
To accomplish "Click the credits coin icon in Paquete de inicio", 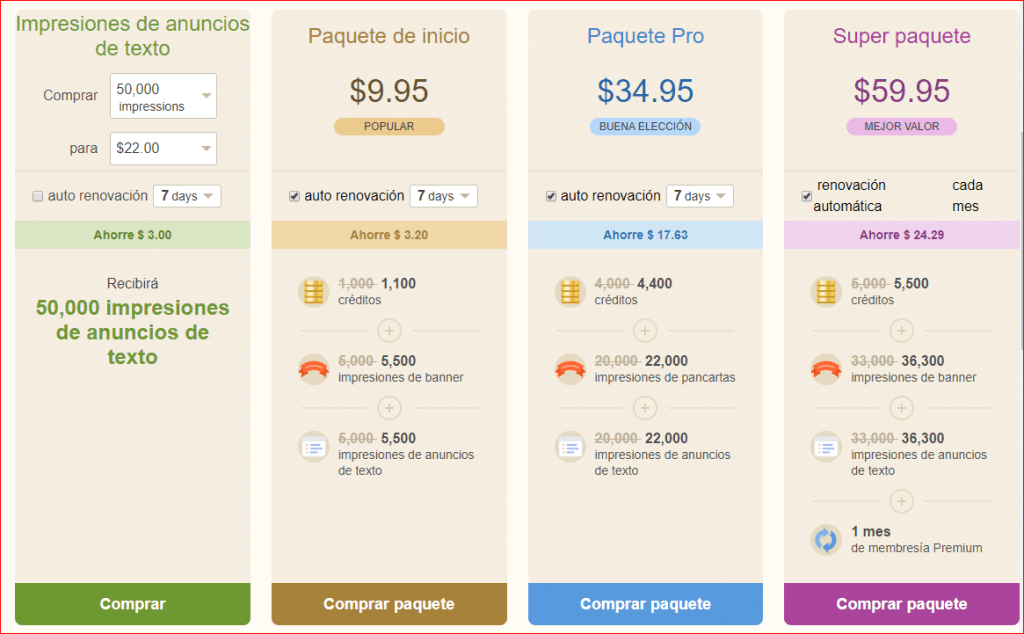I will [x=314, y=292].
